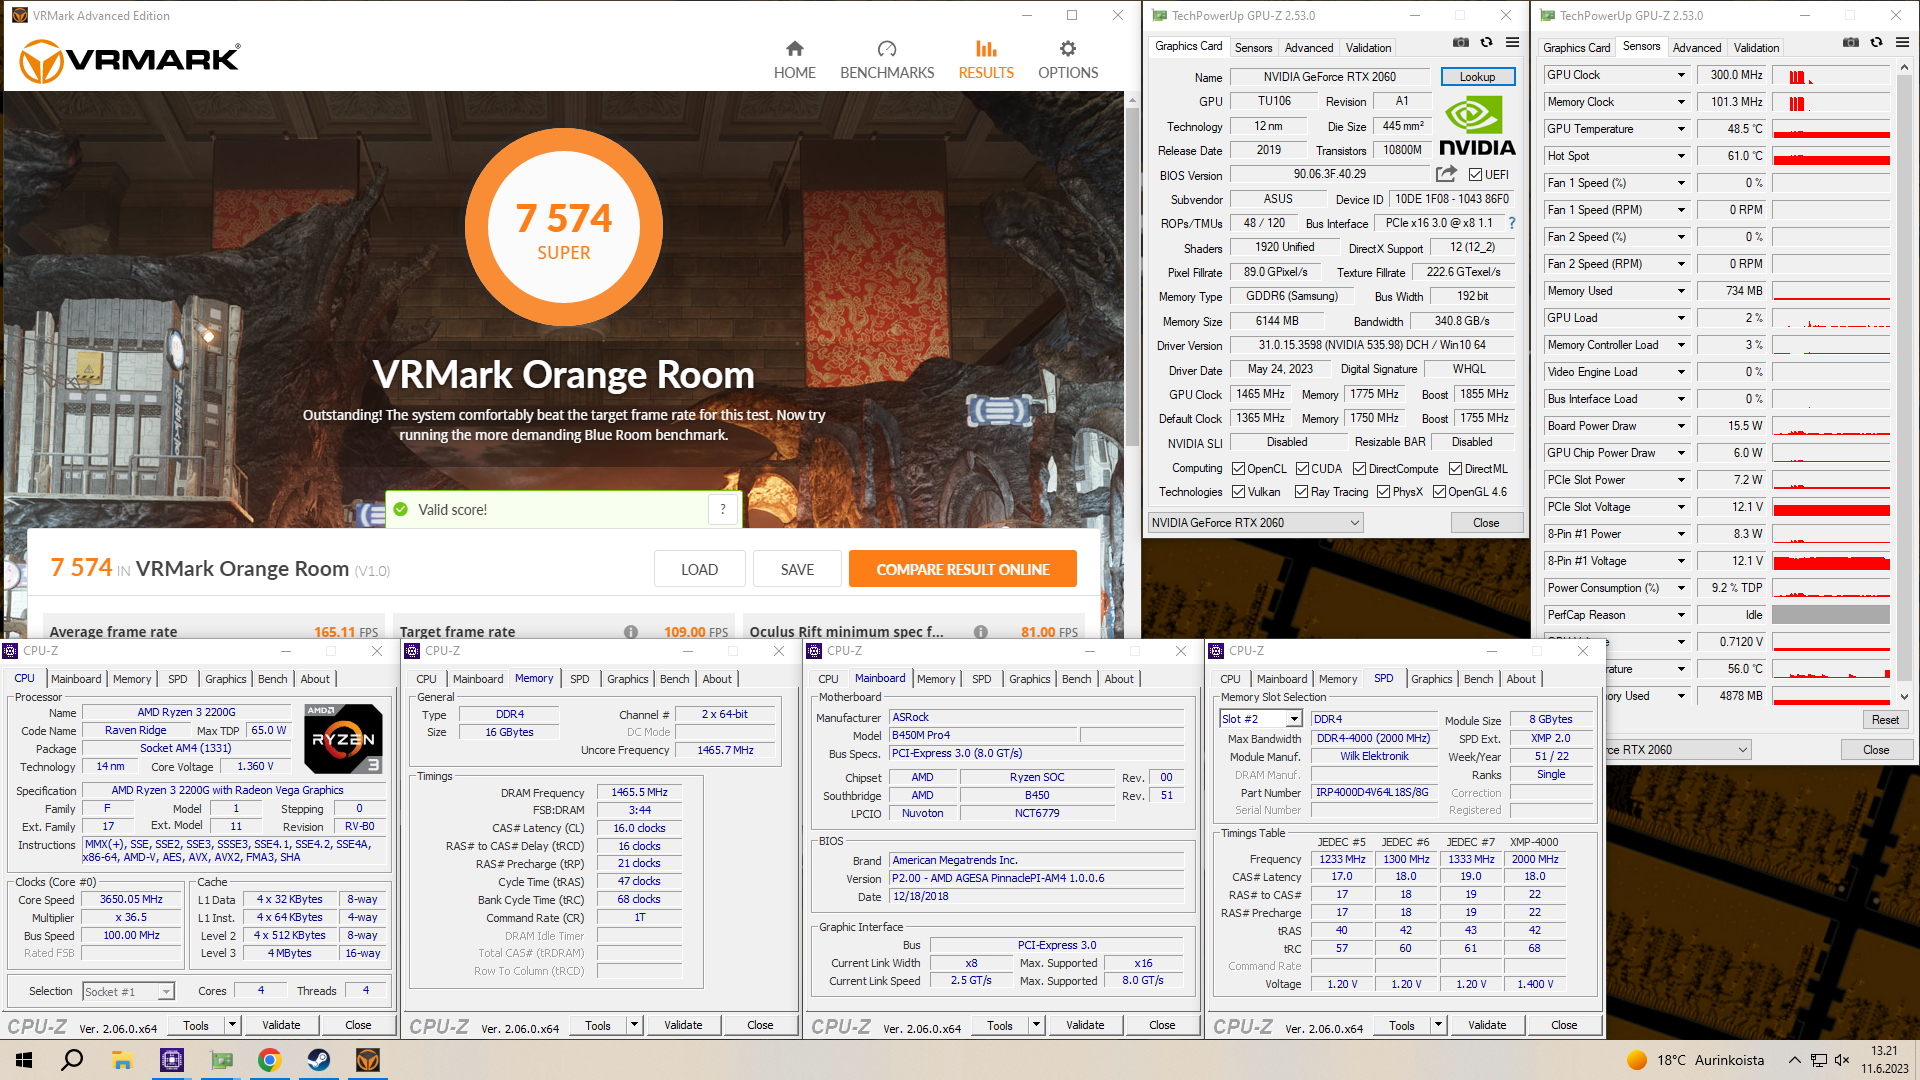The width and height of the screenshot is (1920, 1080).
Task: Click weather widget showing 18°C Aurinkoista
Action: click(1695, 1060)
